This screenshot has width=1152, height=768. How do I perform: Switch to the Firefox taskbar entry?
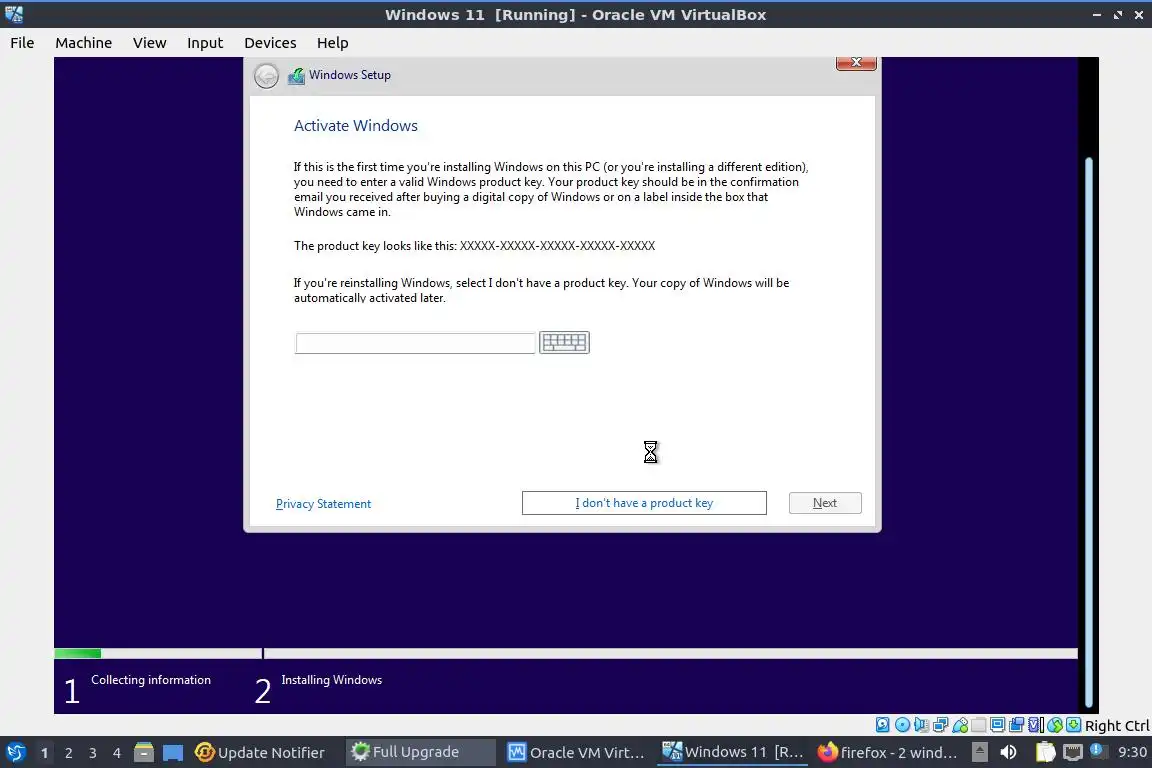click(x=887, y=753)
